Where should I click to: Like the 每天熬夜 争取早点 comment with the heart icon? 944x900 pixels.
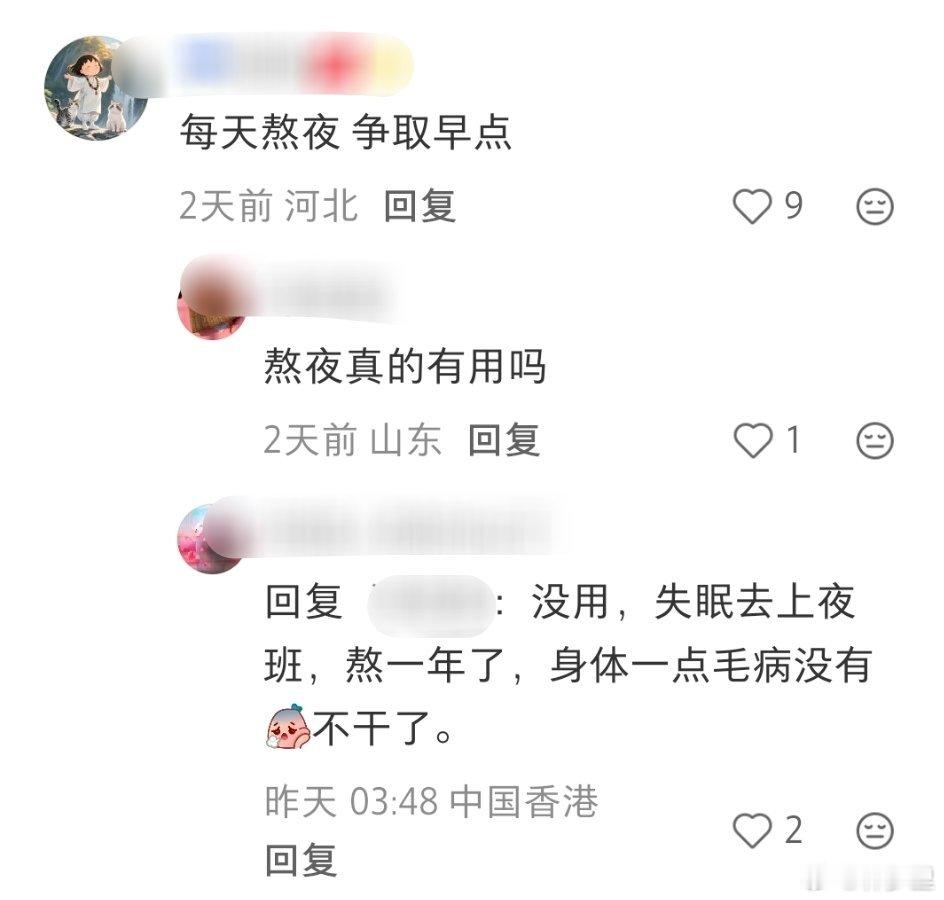click(751, 206)
